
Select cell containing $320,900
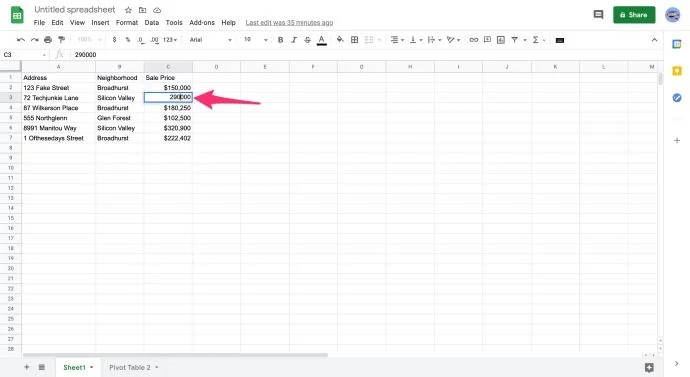click(168, 128)
